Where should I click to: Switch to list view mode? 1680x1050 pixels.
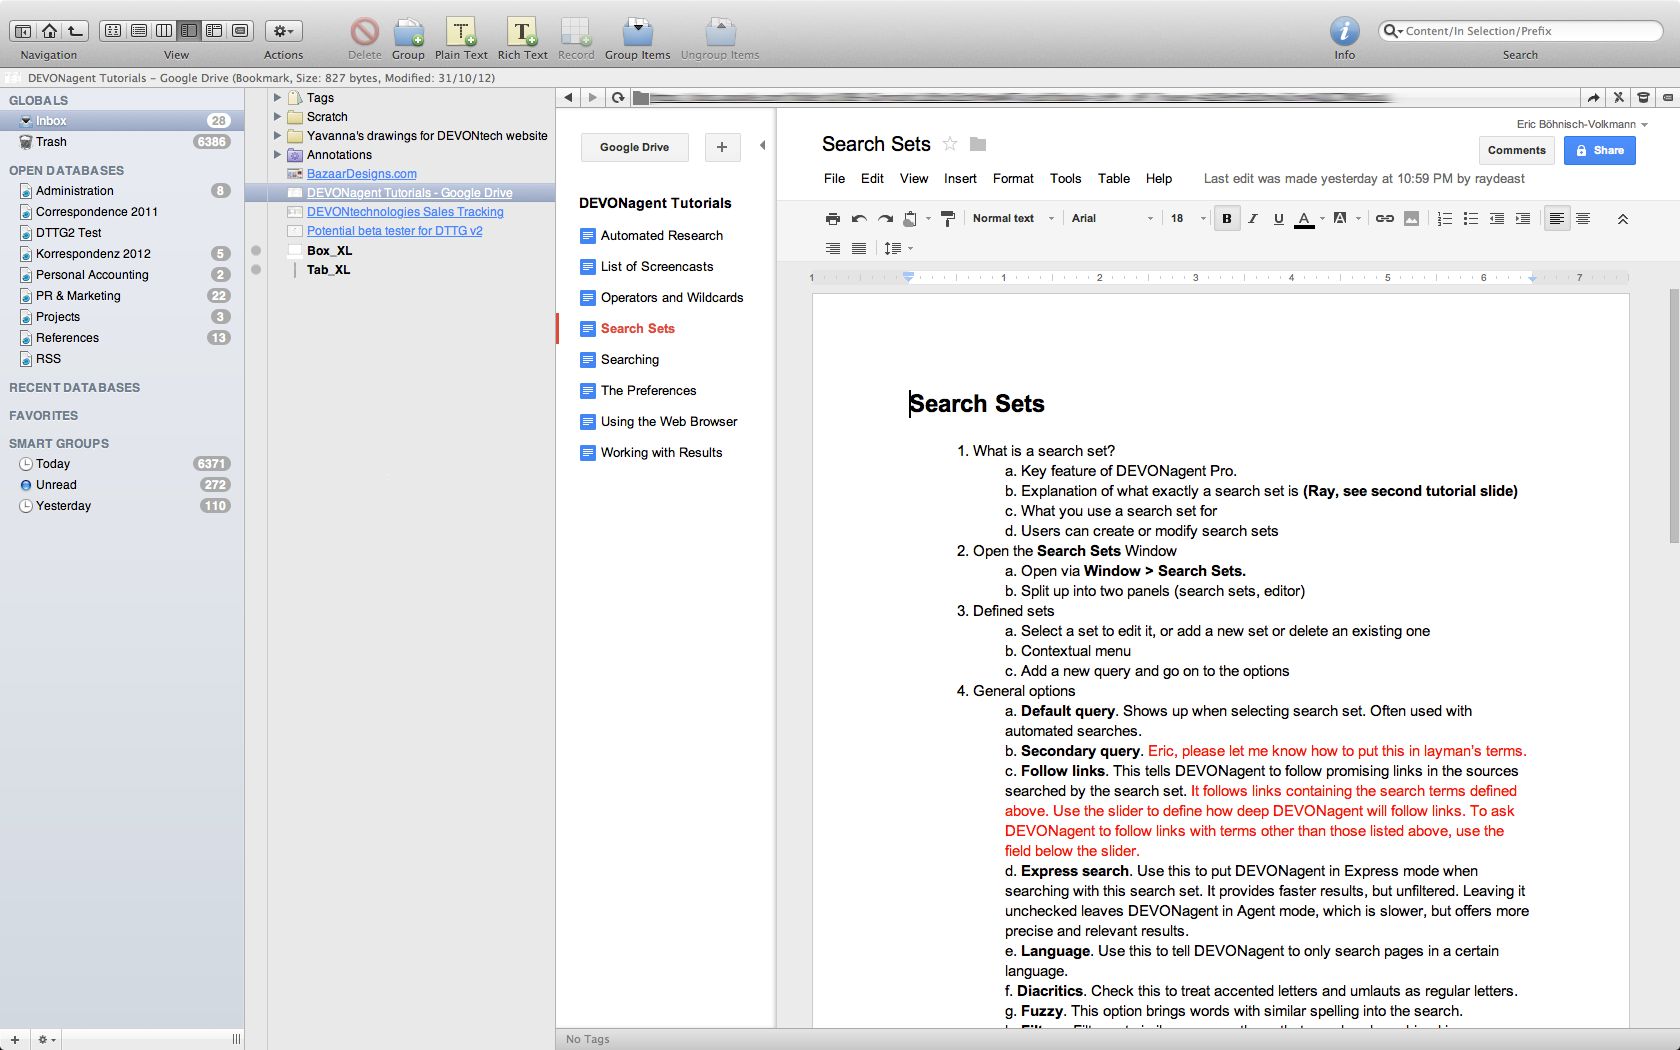[139, 31]
